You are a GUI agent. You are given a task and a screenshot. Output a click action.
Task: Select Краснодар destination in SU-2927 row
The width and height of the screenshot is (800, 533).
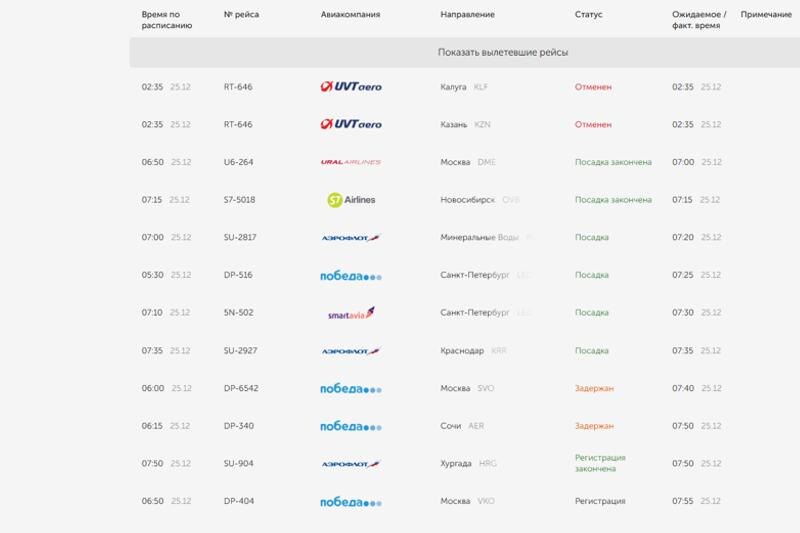462,351
